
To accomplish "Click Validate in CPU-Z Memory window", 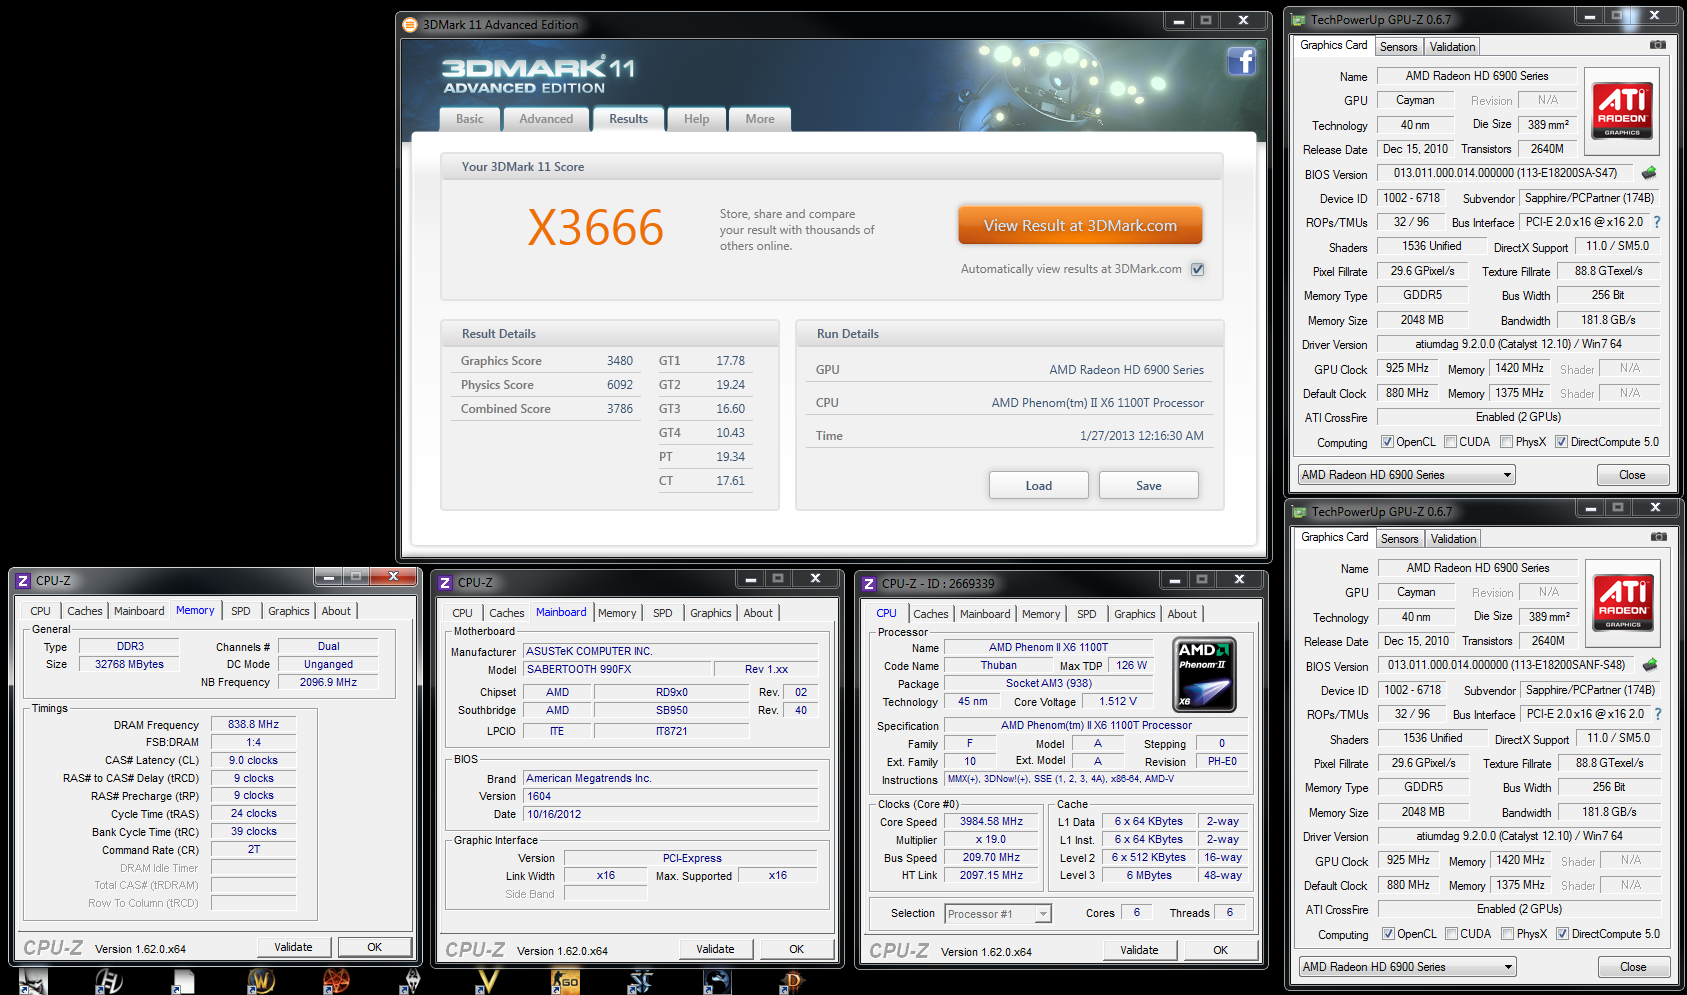I will coord(293,947).
